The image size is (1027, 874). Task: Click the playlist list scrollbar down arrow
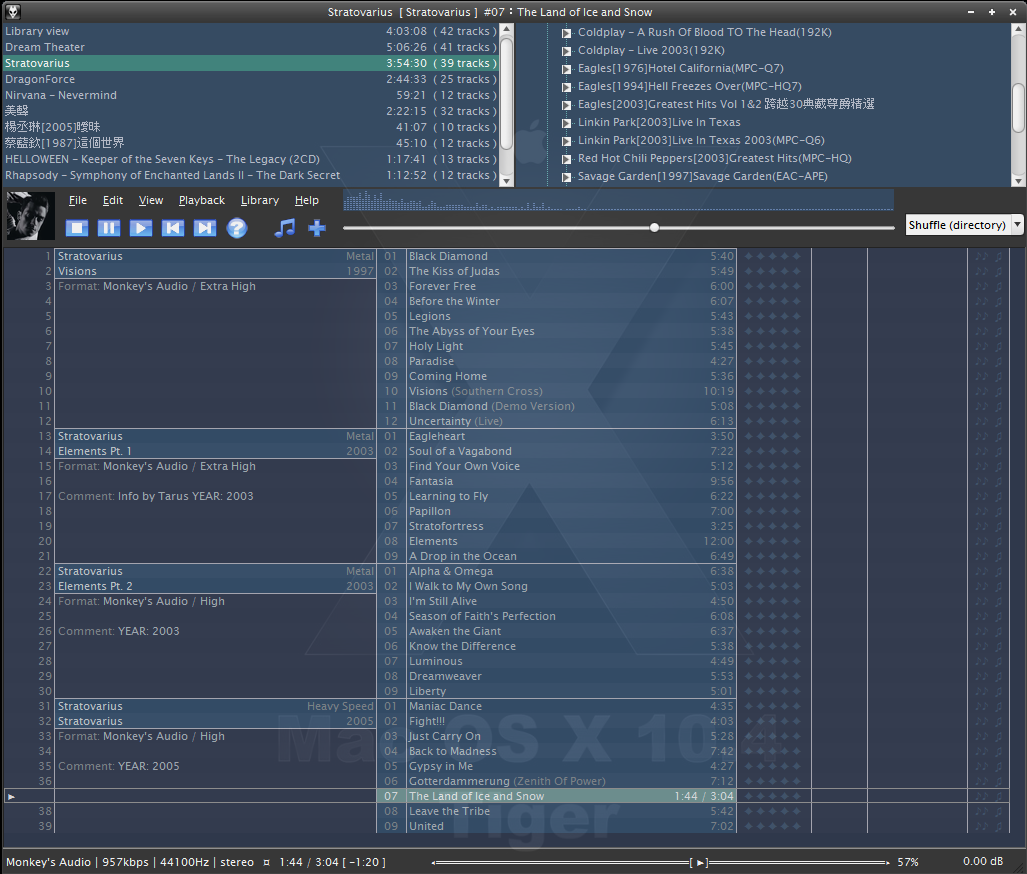[x=506, y=180]
